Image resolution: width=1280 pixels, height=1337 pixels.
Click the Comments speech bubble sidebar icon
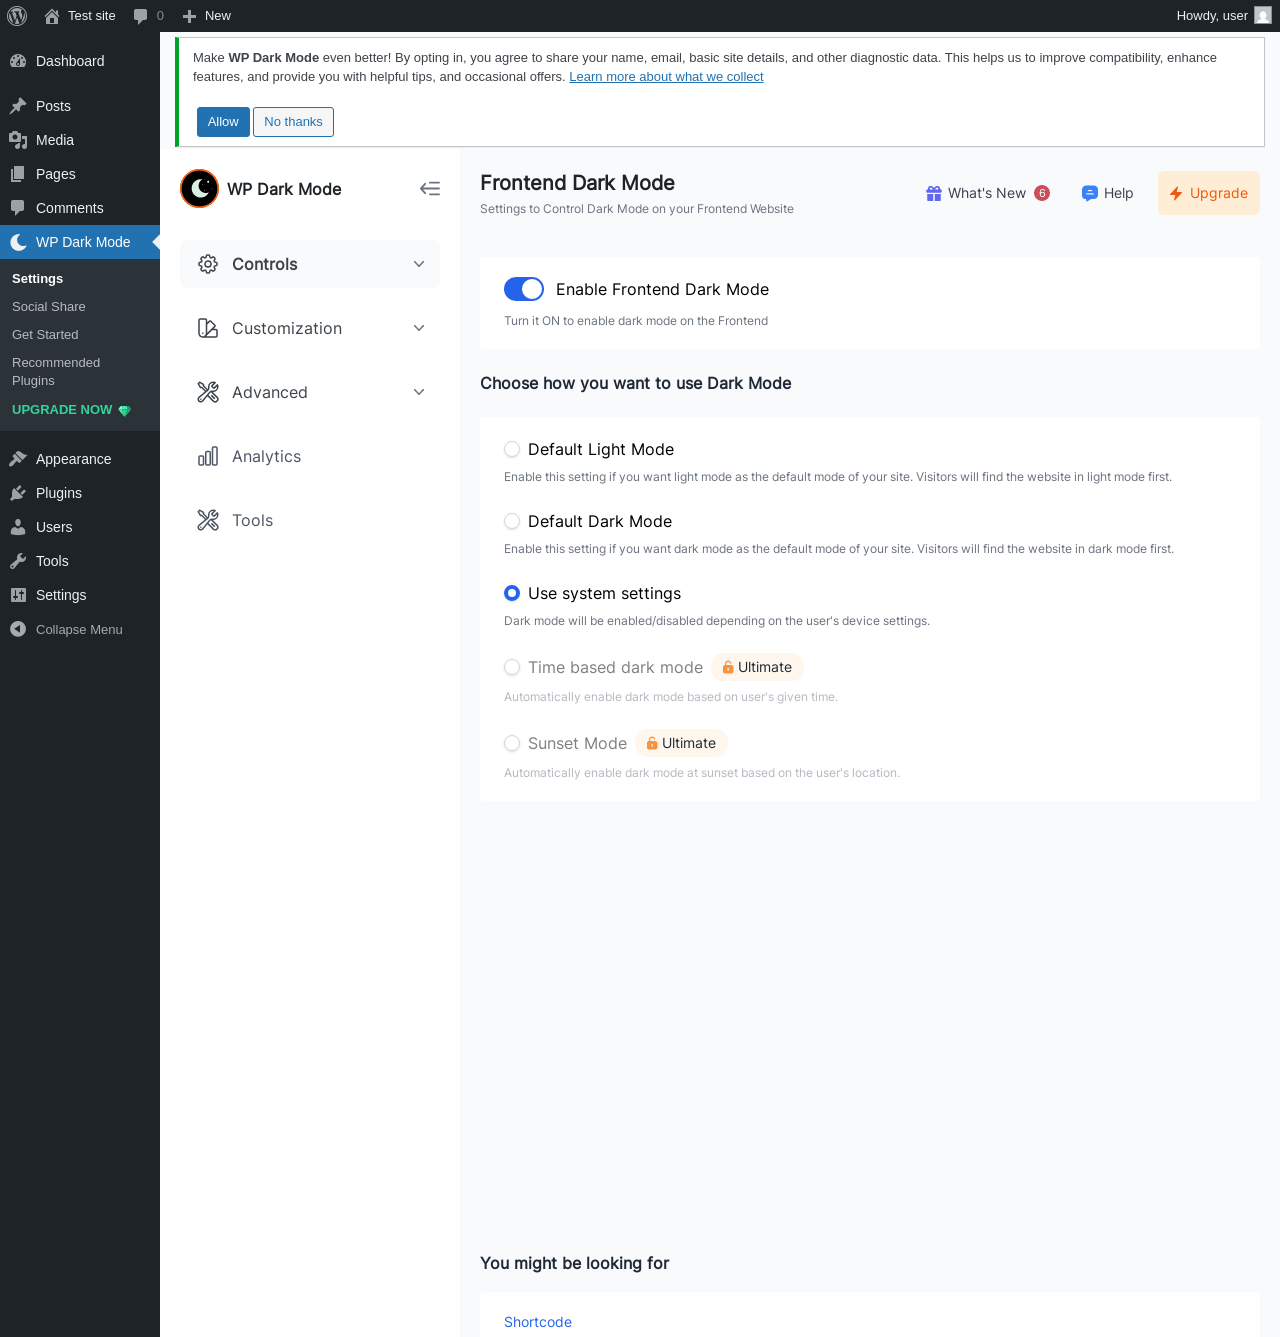coord(18,208)
